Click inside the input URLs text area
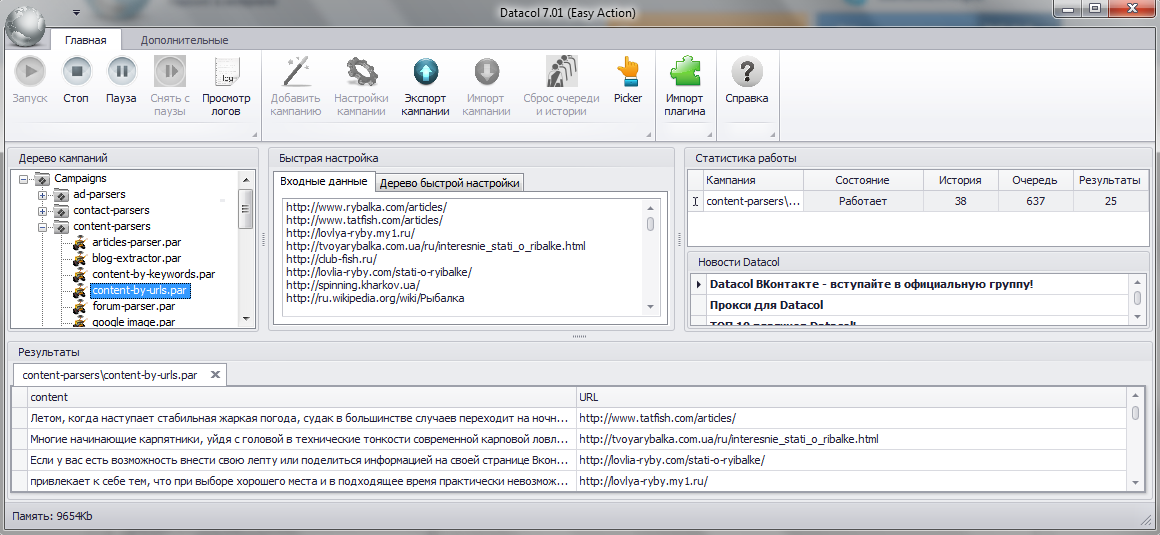Screen dimensions: 1160x535 click(462, 258)
